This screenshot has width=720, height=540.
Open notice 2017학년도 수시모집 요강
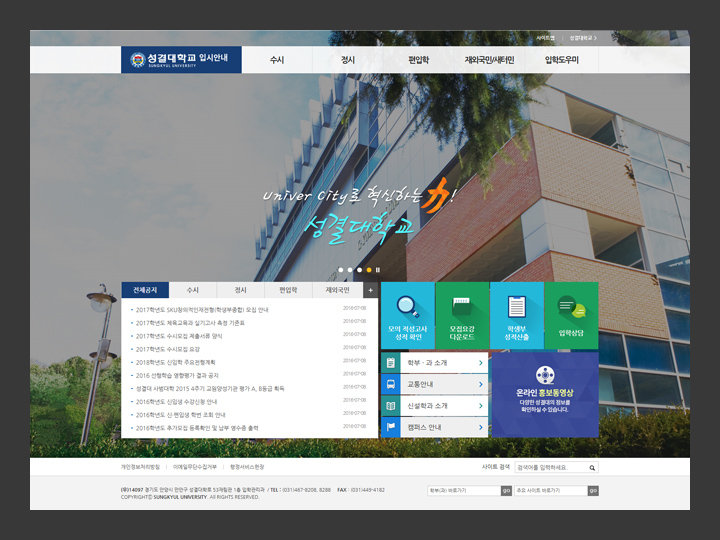[168, 349]
